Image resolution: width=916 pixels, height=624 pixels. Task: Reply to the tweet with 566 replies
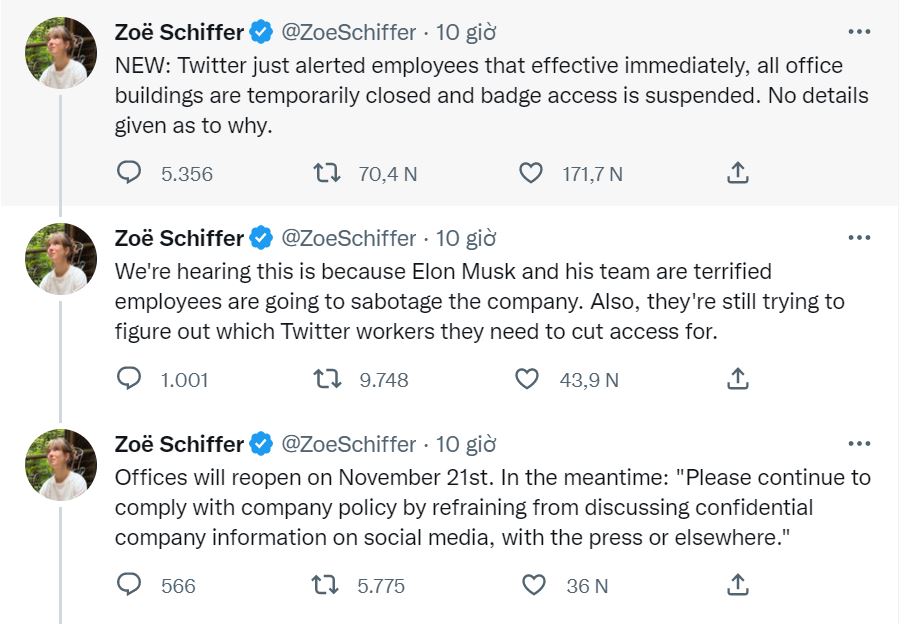(130, 586)
